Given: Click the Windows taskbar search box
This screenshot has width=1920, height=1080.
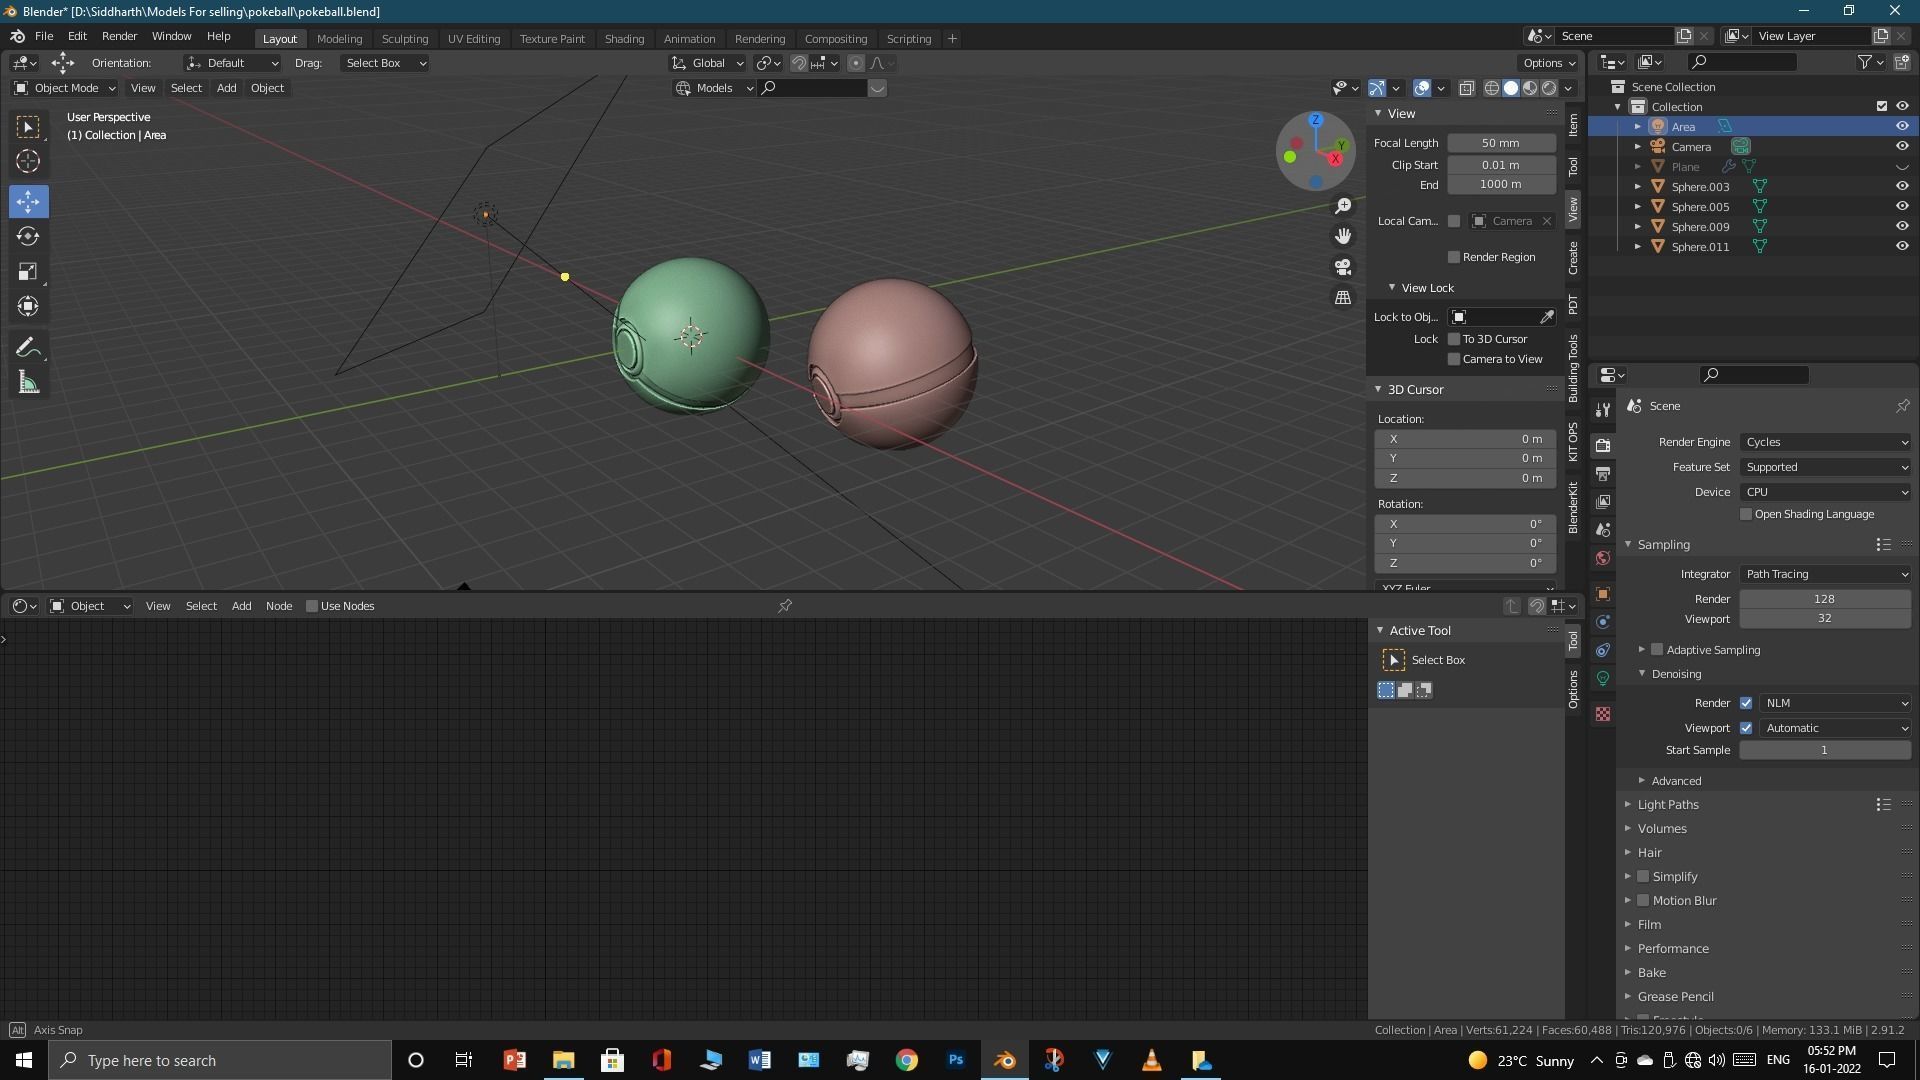Looking at the screenshot, I should pyautogui.click(x=221, y=1061).
